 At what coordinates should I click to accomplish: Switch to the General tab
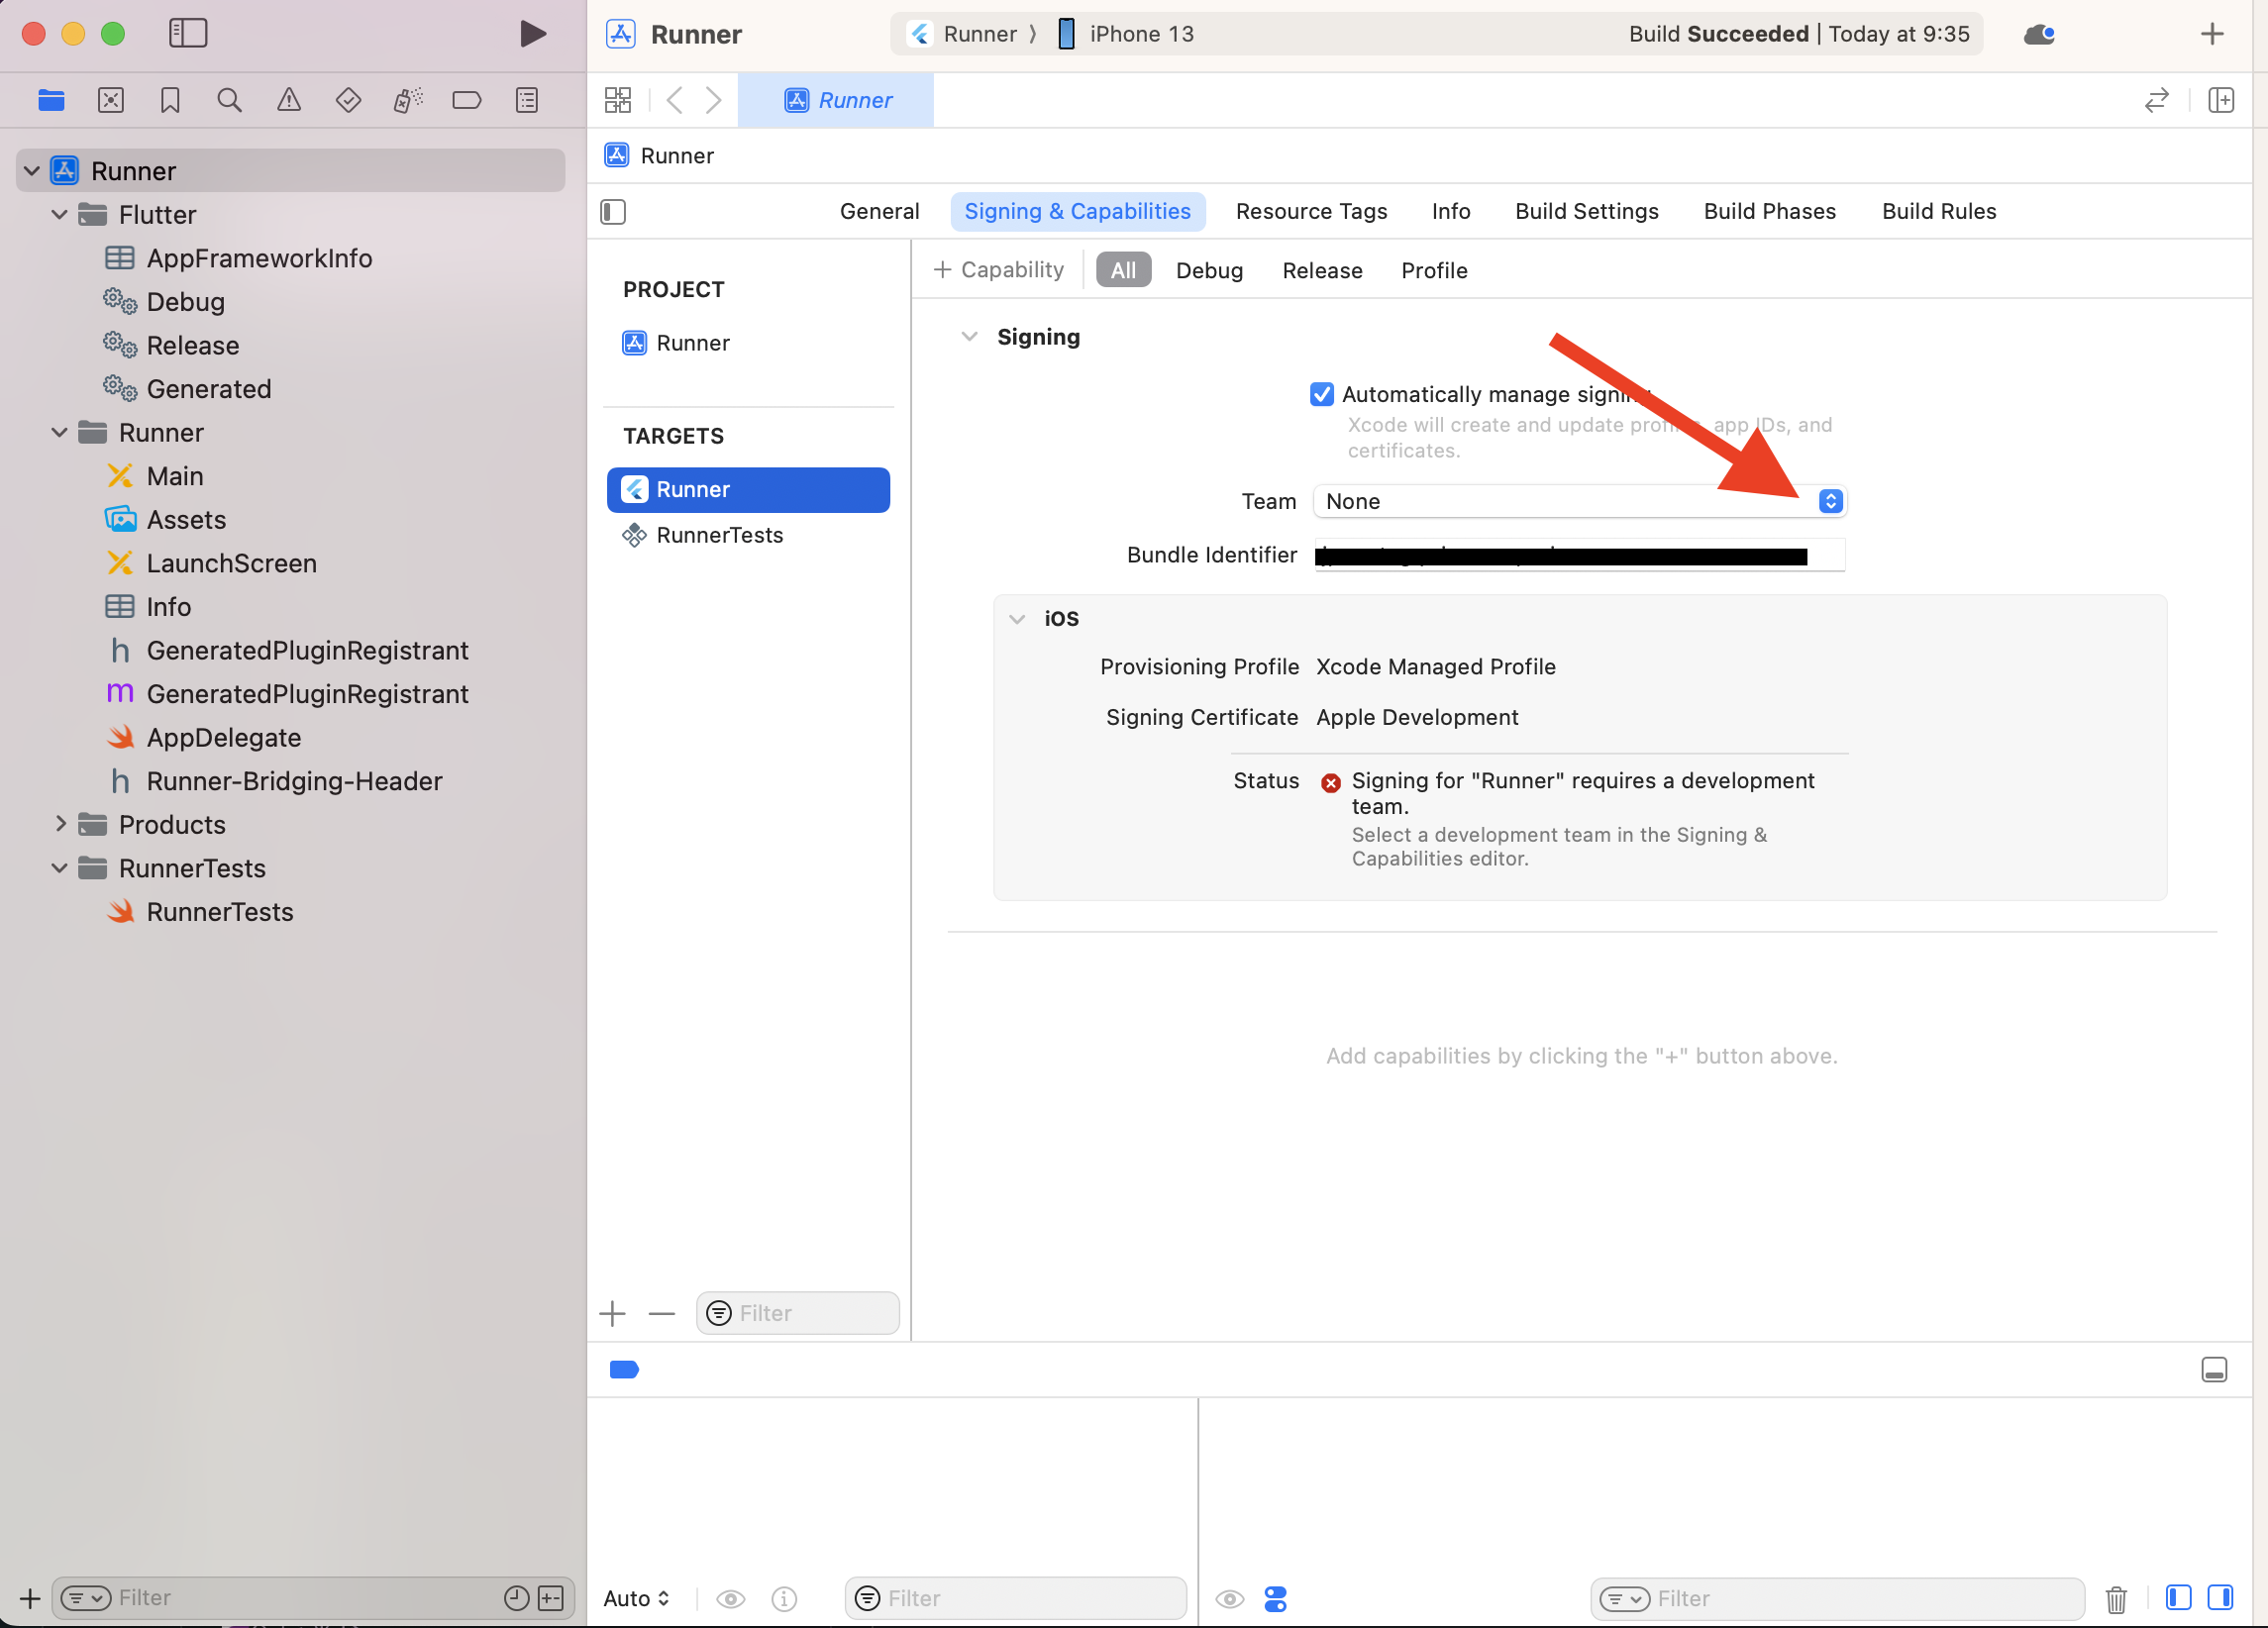click(x=879, y=211)
